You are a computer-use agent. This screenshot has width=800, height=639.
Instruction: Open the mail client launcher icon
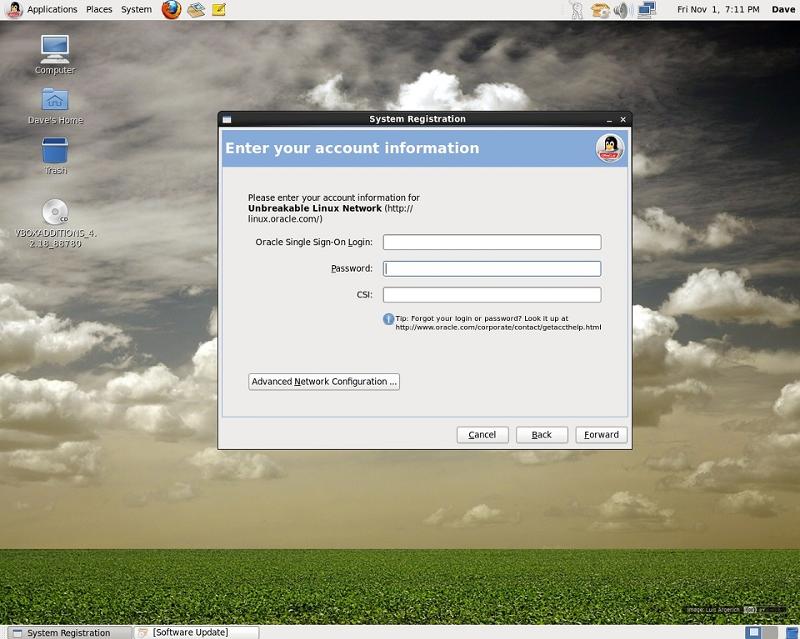(196, 10)
